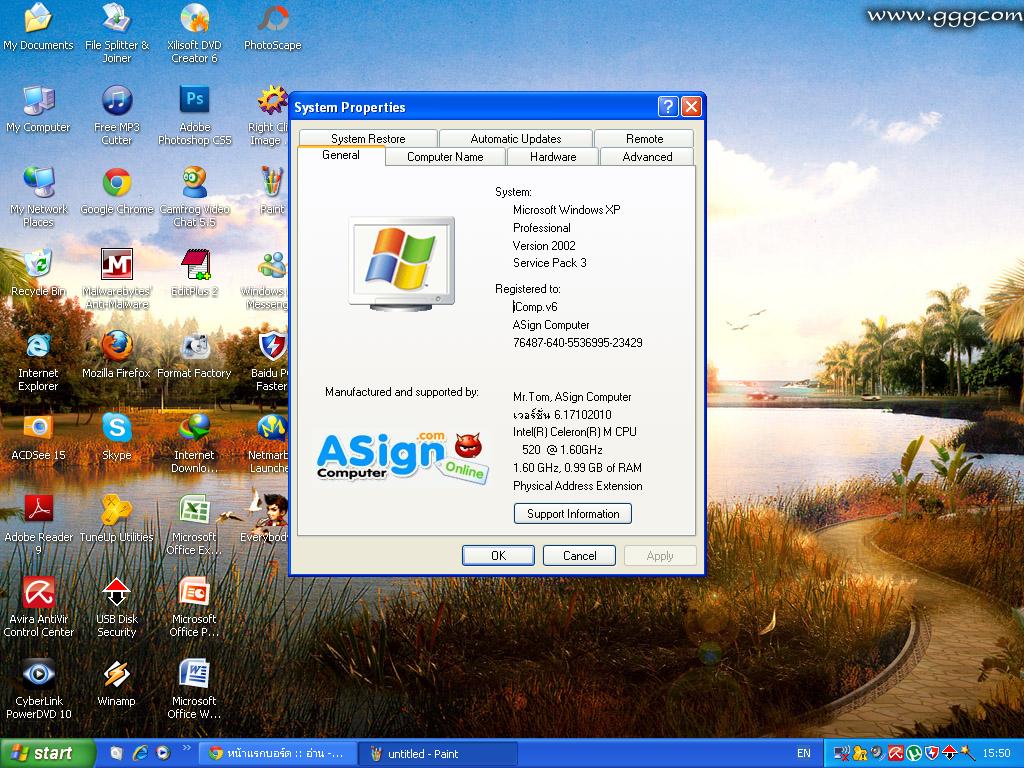The width and height of the screenshot is (1024, 768).
Task: Select My Network Places icon
Action: pos(38,197)
